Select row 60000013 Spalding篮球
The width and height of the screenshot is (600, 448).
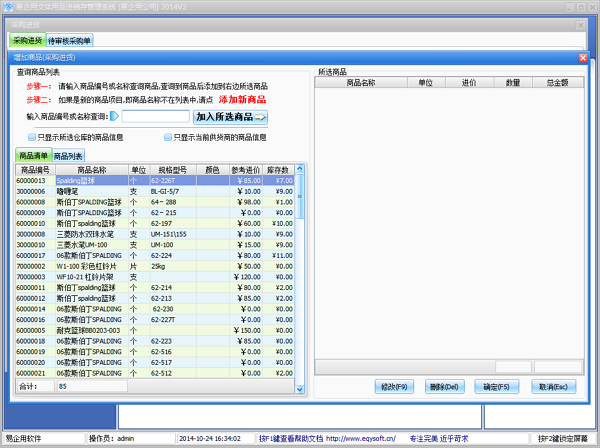pyautogui.click(x=155, y=181)
